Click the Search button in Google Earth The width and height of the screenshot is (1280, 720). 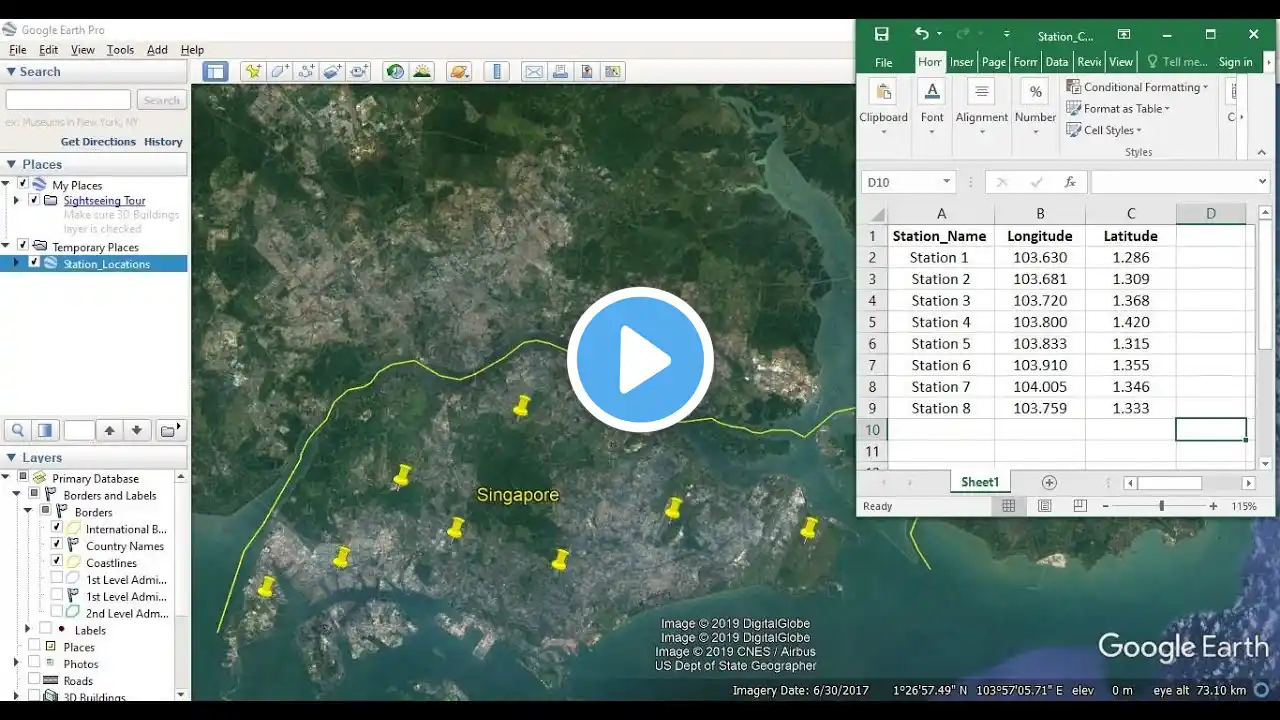pos(161,100)
